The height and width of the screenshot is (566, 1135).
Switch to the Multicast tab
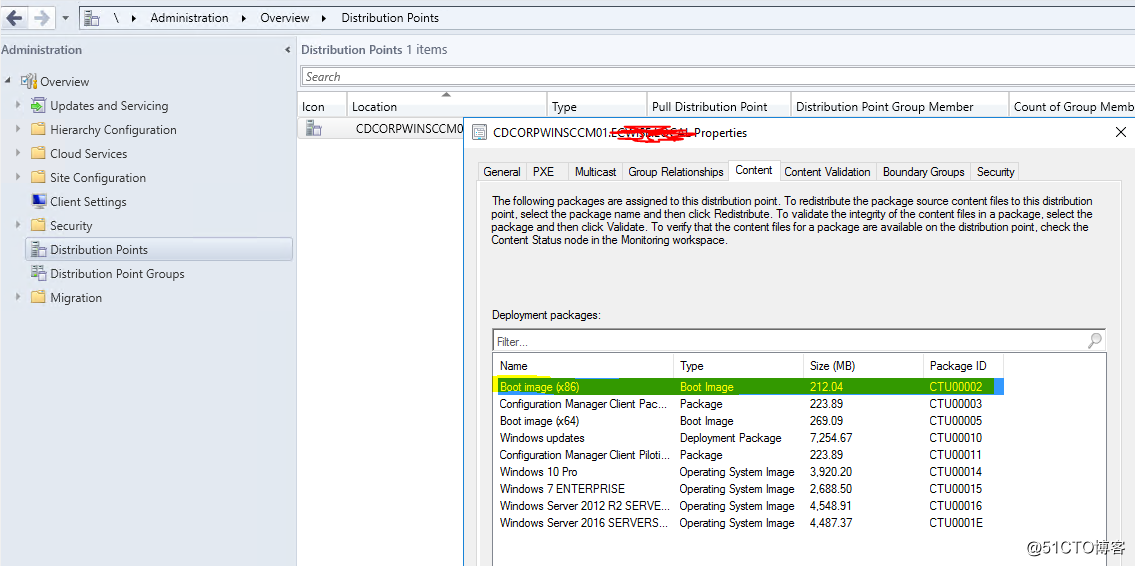(596, 172)
